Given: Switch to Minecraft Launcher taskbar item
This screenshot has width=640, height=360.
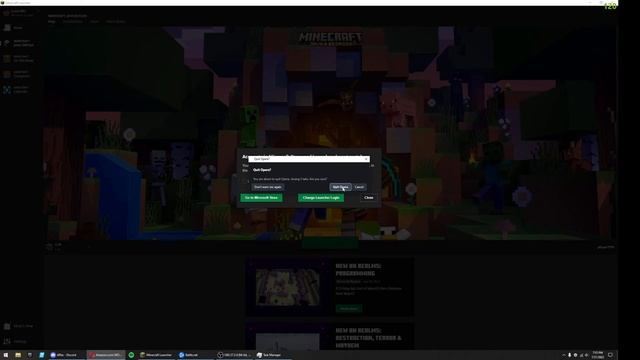Looking at the screenshot, I should (156, 355).
